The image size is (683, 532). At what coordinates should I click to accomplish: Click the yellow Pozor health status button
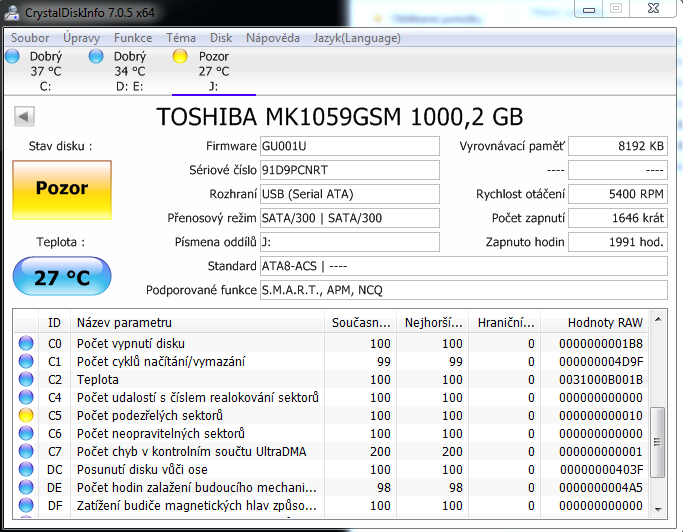pyautogui.click(x=62, y=190)
